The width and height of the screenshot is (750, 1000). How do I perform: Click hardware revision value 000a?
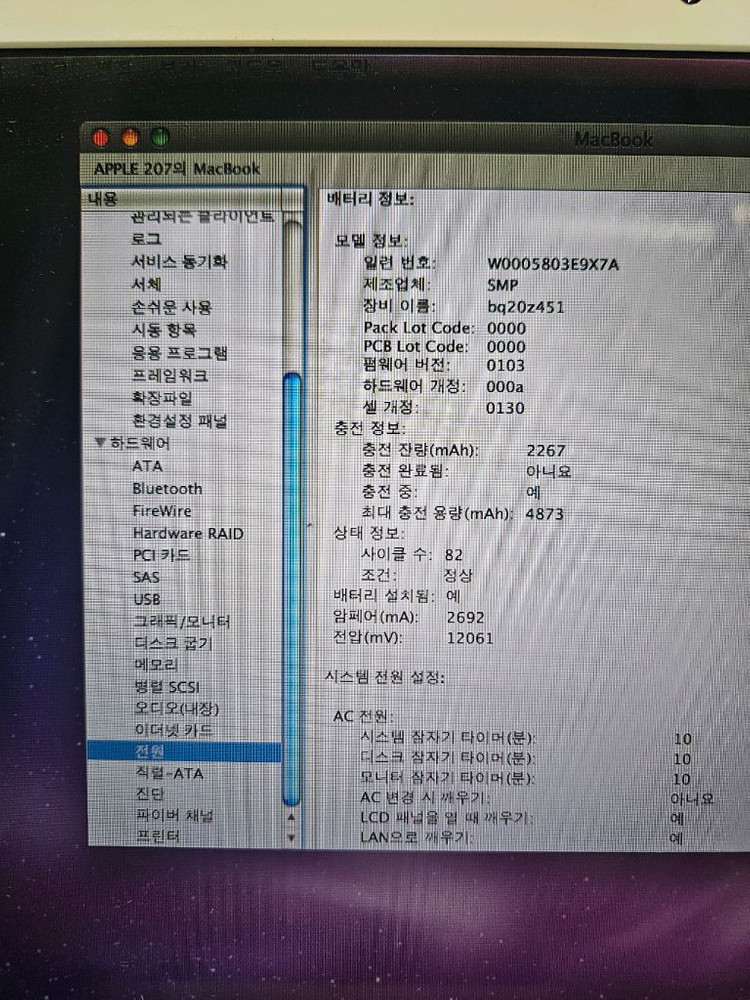504,386
